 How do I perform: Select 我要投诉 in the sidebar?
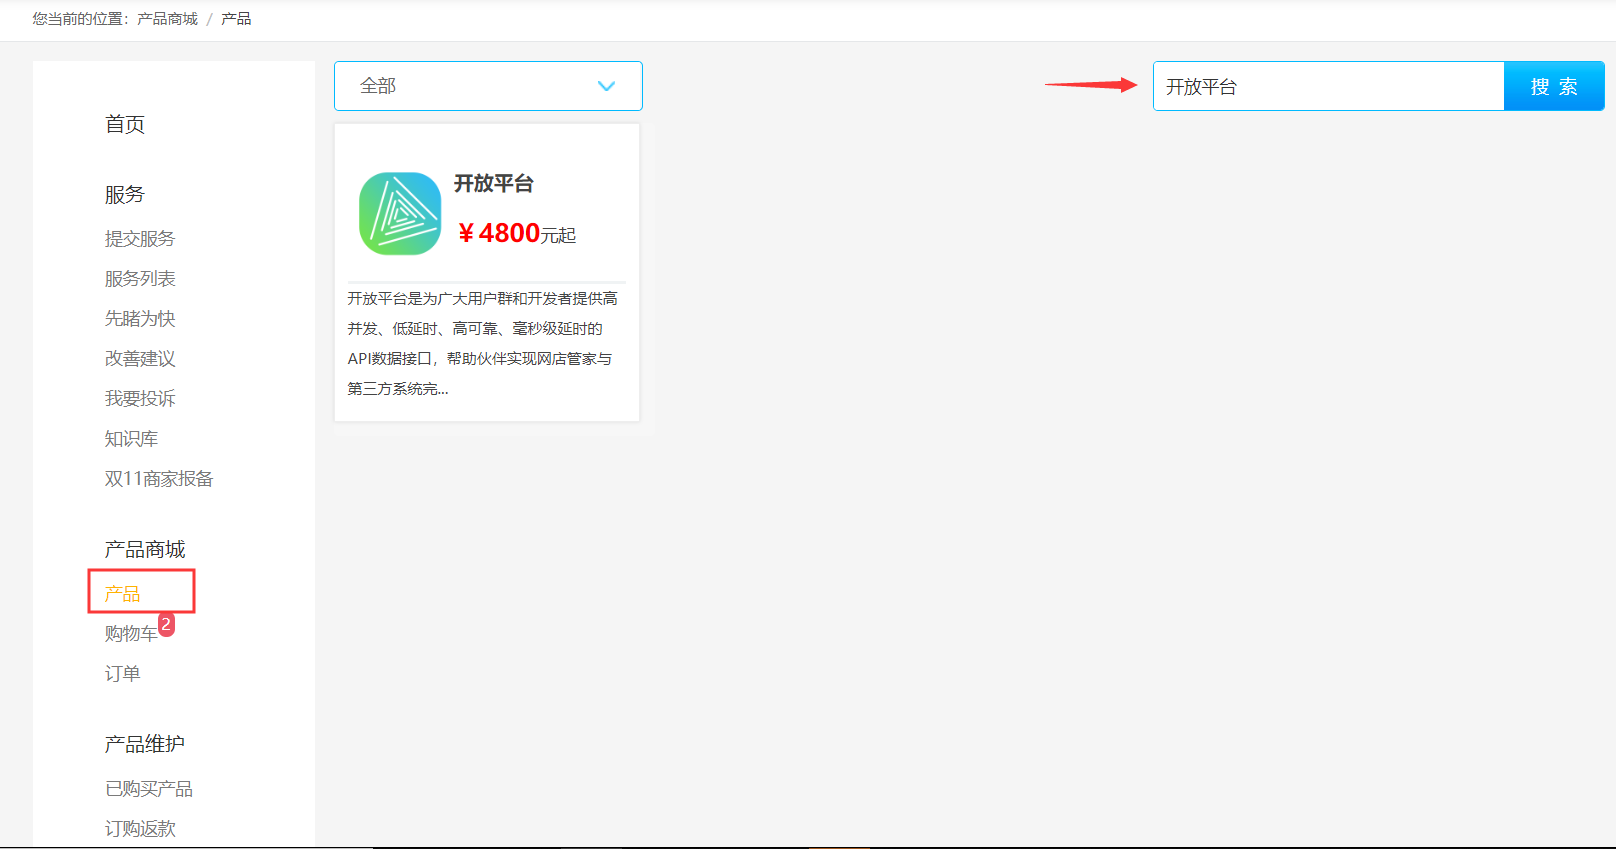(x=140, y=399)
